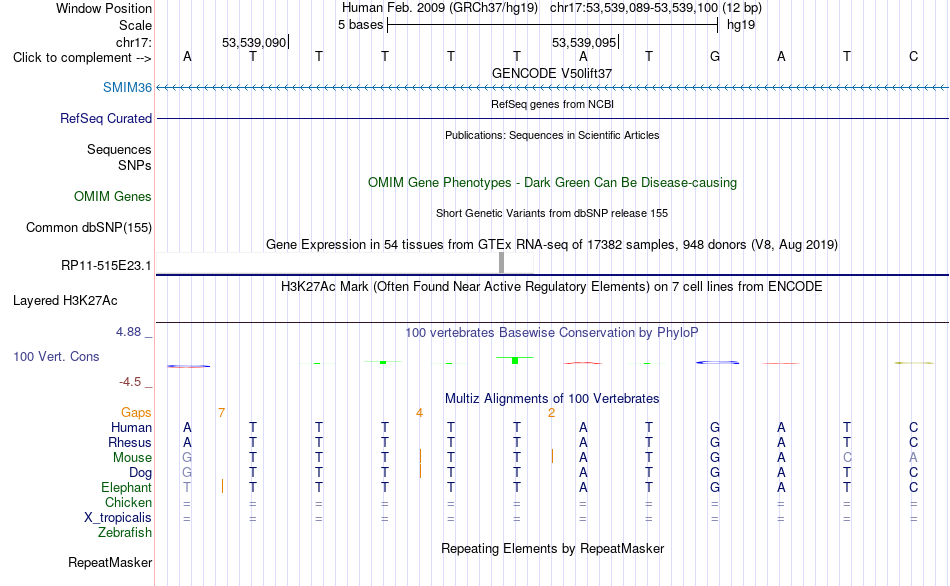This screenshot has height=586, width=950.
Task: Click the orange insertion mark in Elephant row
Action: click(x=222, y=486)
